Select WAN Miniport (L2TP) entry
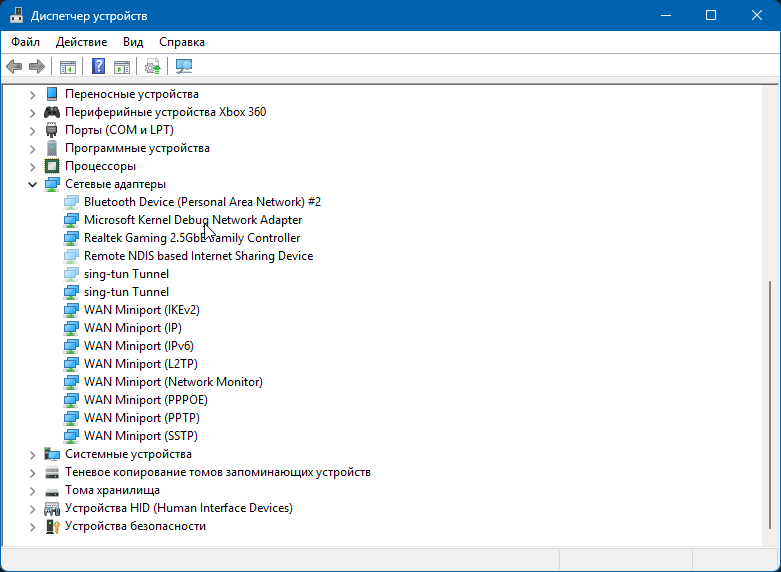The image size is (781, 572). [x=140, y=364]
